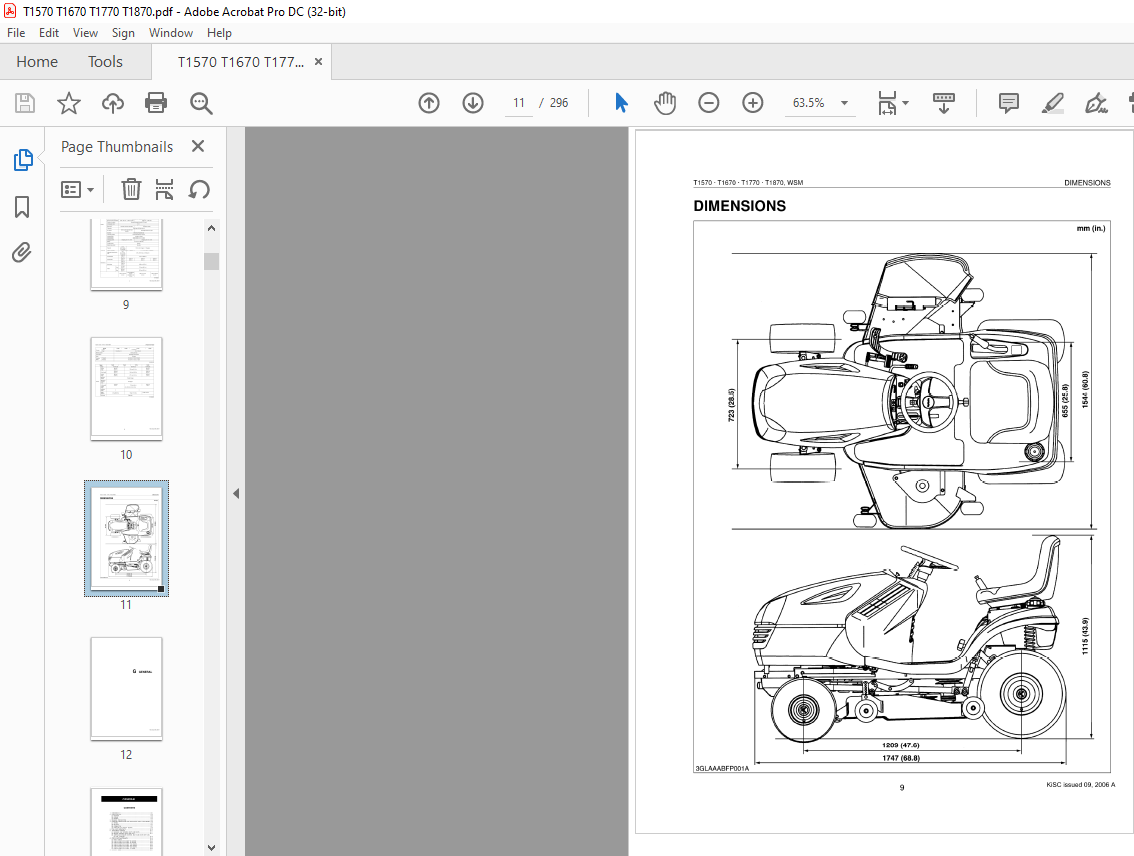Open thumbnail options dropdown
The width and height of the screenshot is (1134, 856).
click(78, 189)
